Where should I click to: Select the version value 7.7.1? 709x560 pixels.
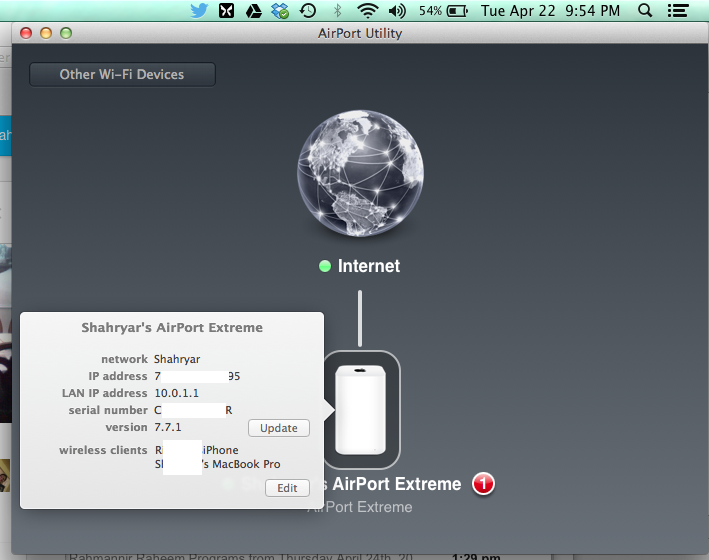click(168, 427)
